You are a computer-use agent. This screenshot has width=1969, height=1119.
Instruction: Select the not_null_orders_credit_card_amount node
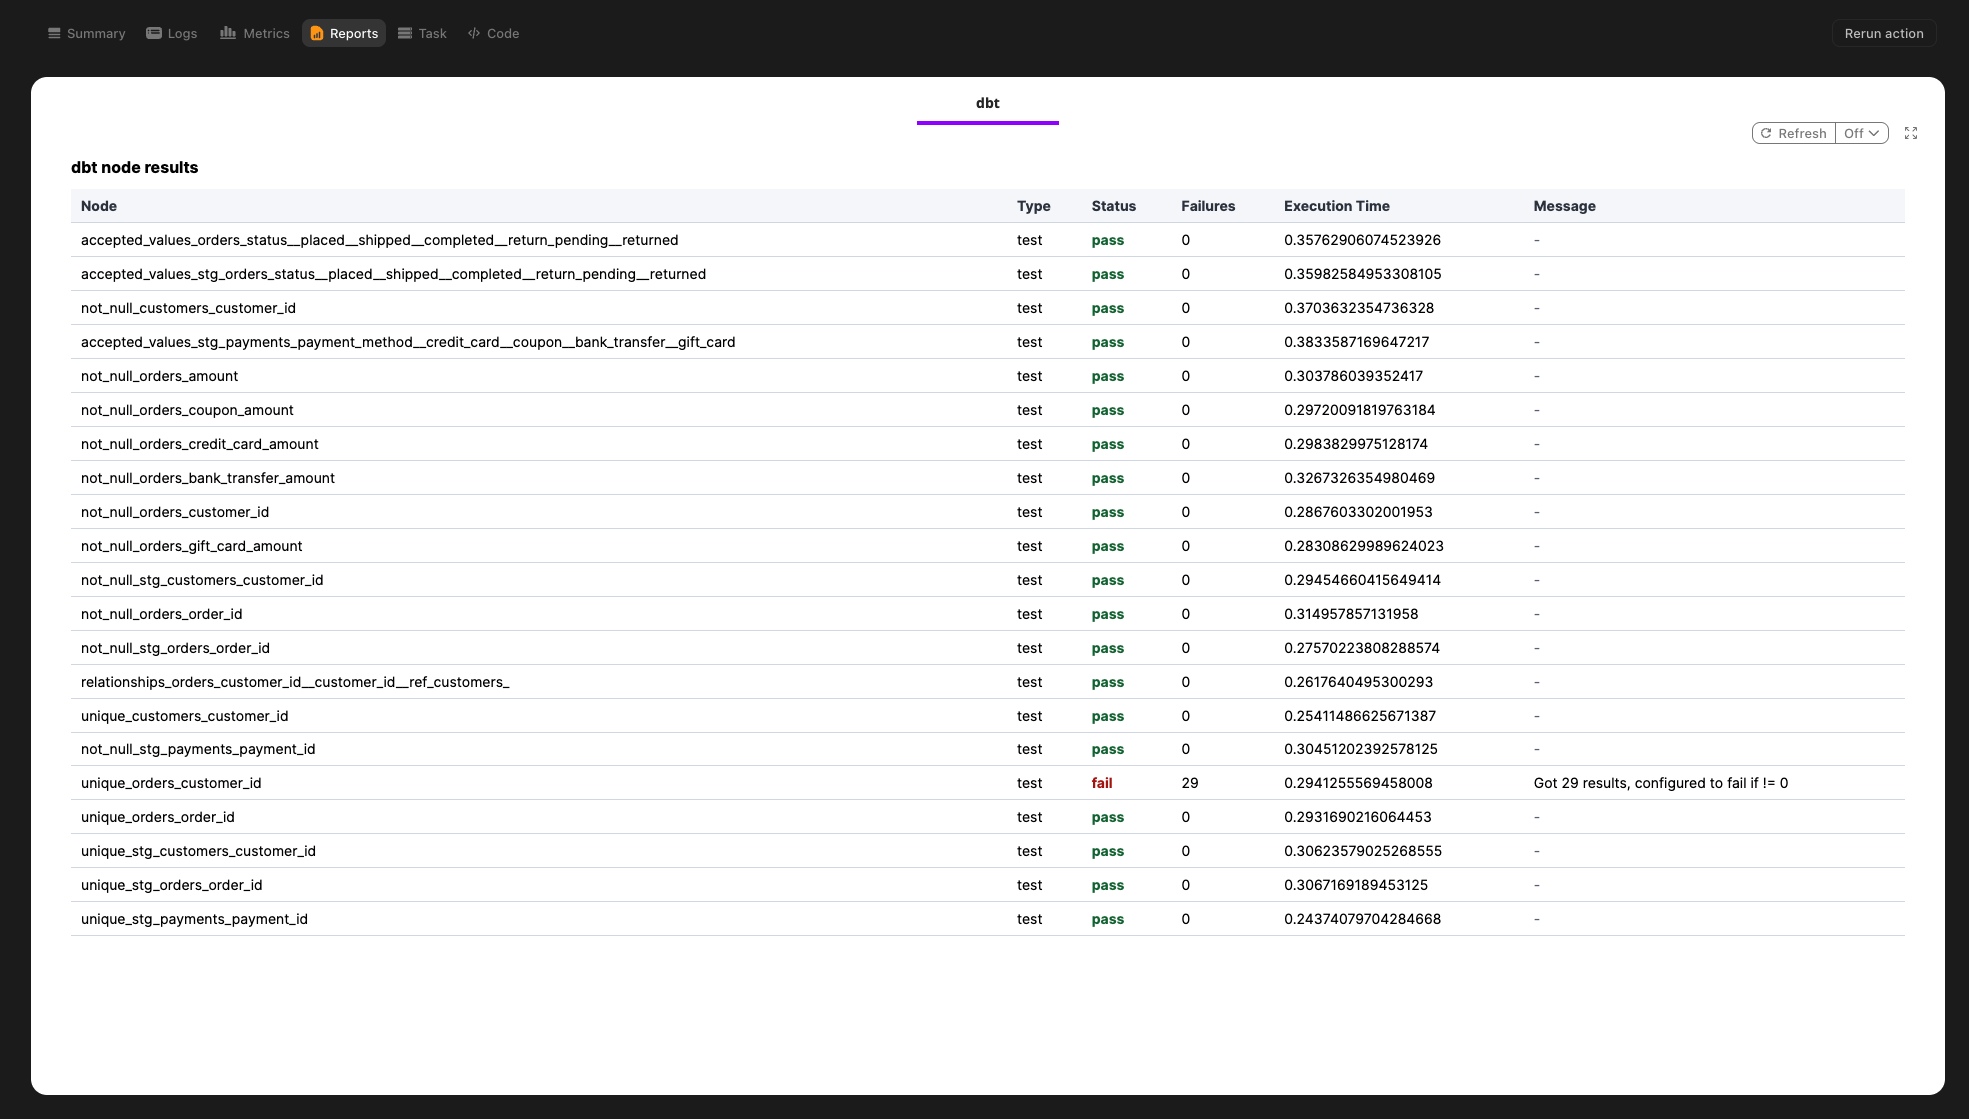200,444
